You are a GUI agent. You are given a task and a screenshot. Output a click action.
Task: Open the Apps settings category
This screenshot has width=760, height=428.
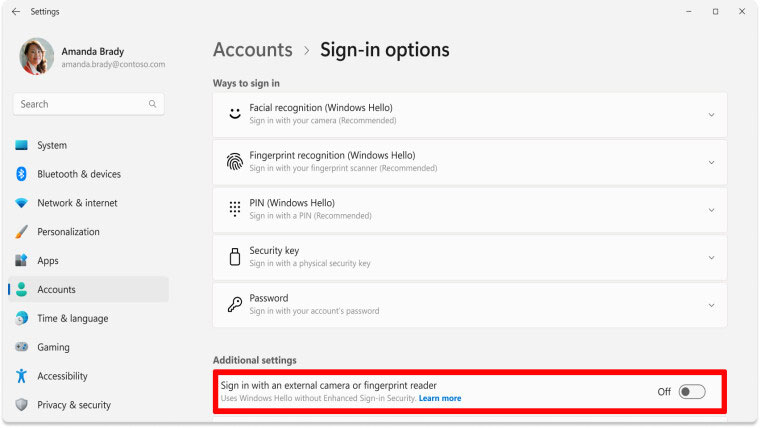(48, 261)
